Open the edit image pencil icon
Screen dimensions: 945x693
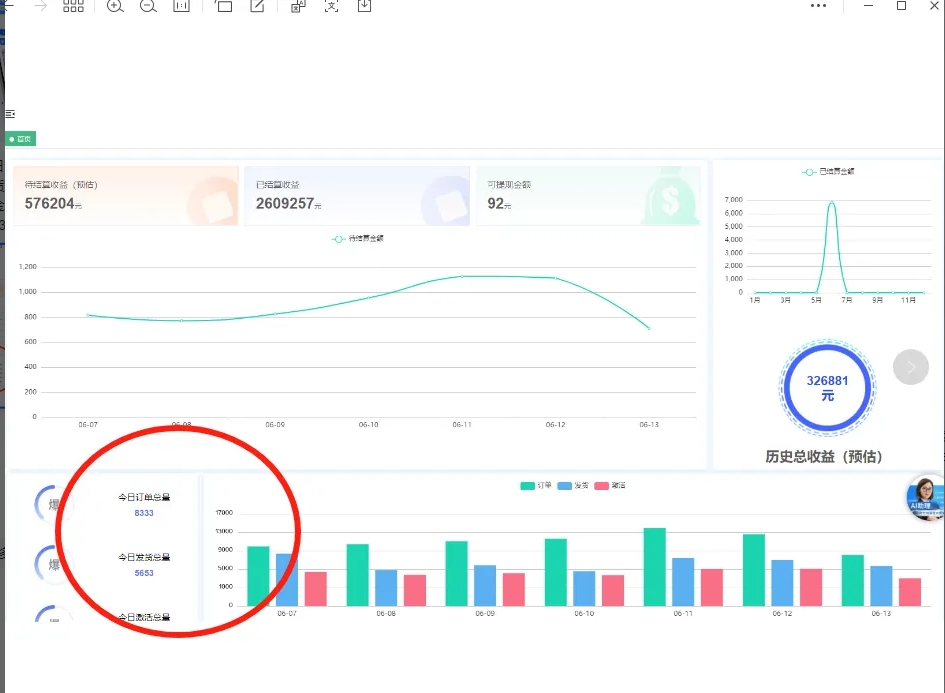[257, 6]
